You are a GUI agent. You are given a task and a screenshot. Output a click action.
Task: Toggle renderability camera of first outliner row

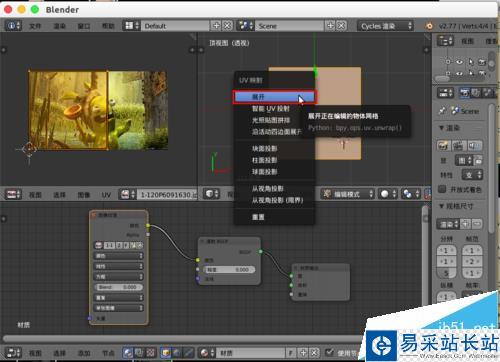(x=482, y=62)
